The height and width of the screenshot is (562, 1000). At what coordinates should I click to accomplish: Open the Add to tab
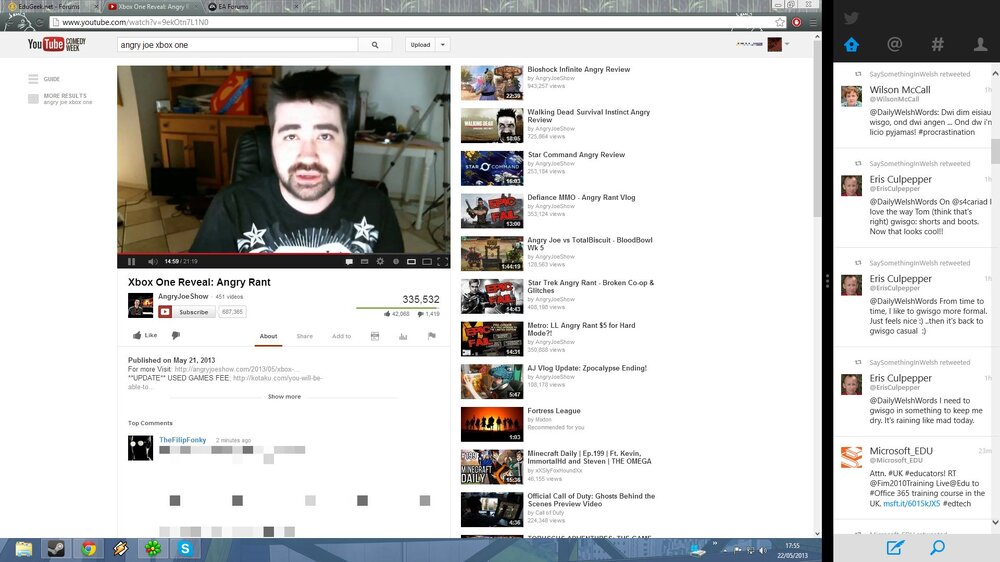(x=341, y=336)
